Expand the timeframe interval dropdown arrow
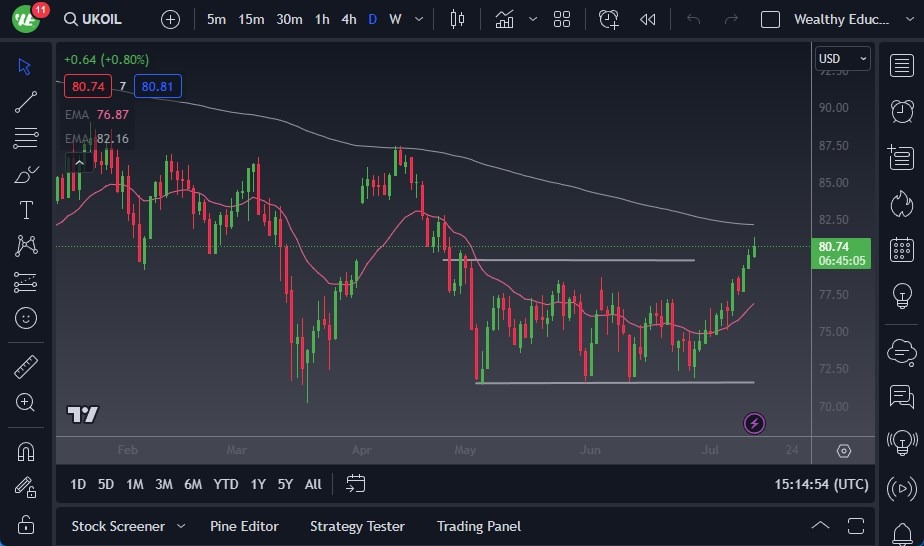This screenshot has width=924, height=546. (417, 19)
